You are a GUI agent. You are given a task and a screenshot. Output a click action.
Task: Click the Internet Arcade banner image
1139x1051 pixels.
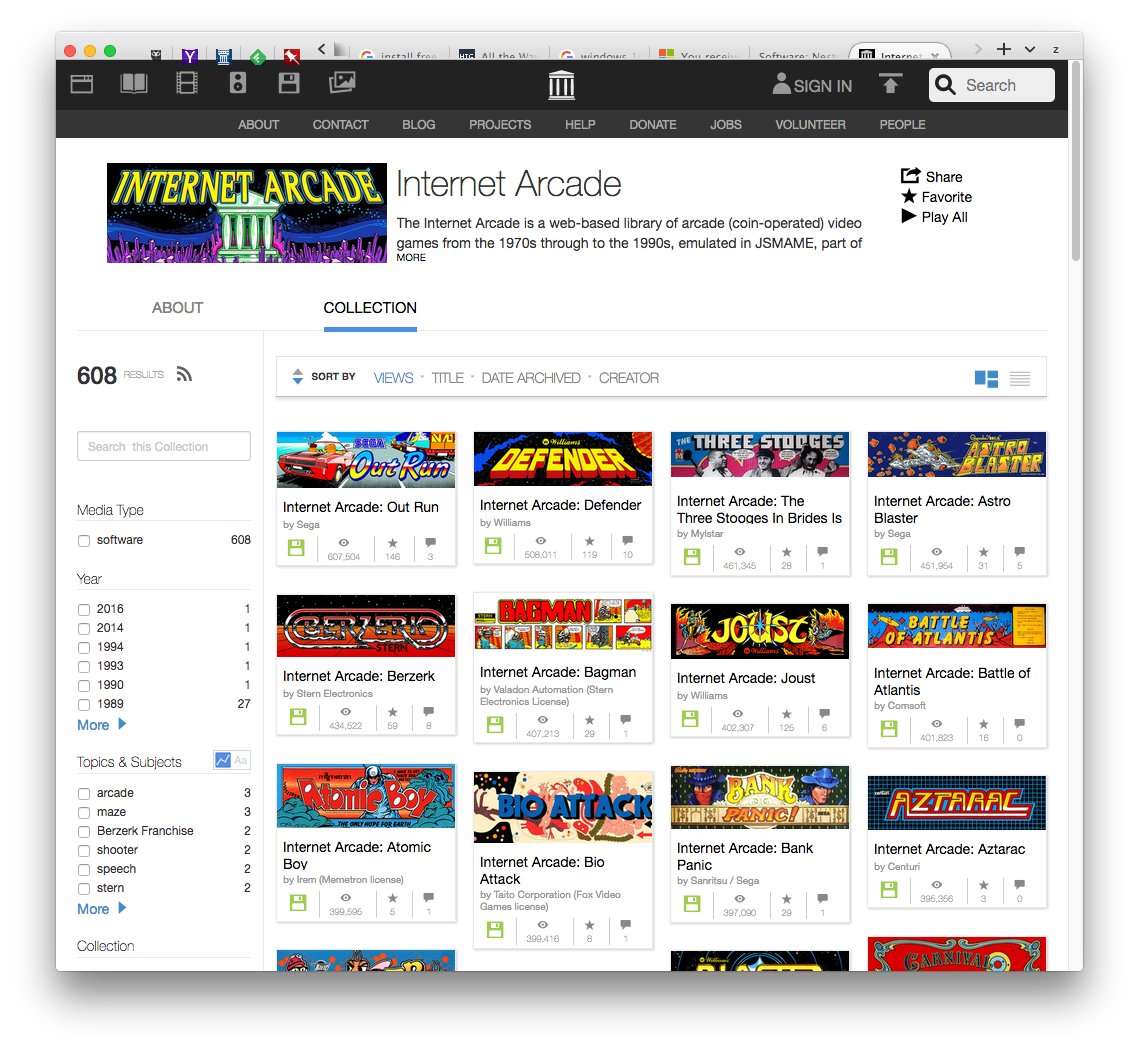[247, 213]
